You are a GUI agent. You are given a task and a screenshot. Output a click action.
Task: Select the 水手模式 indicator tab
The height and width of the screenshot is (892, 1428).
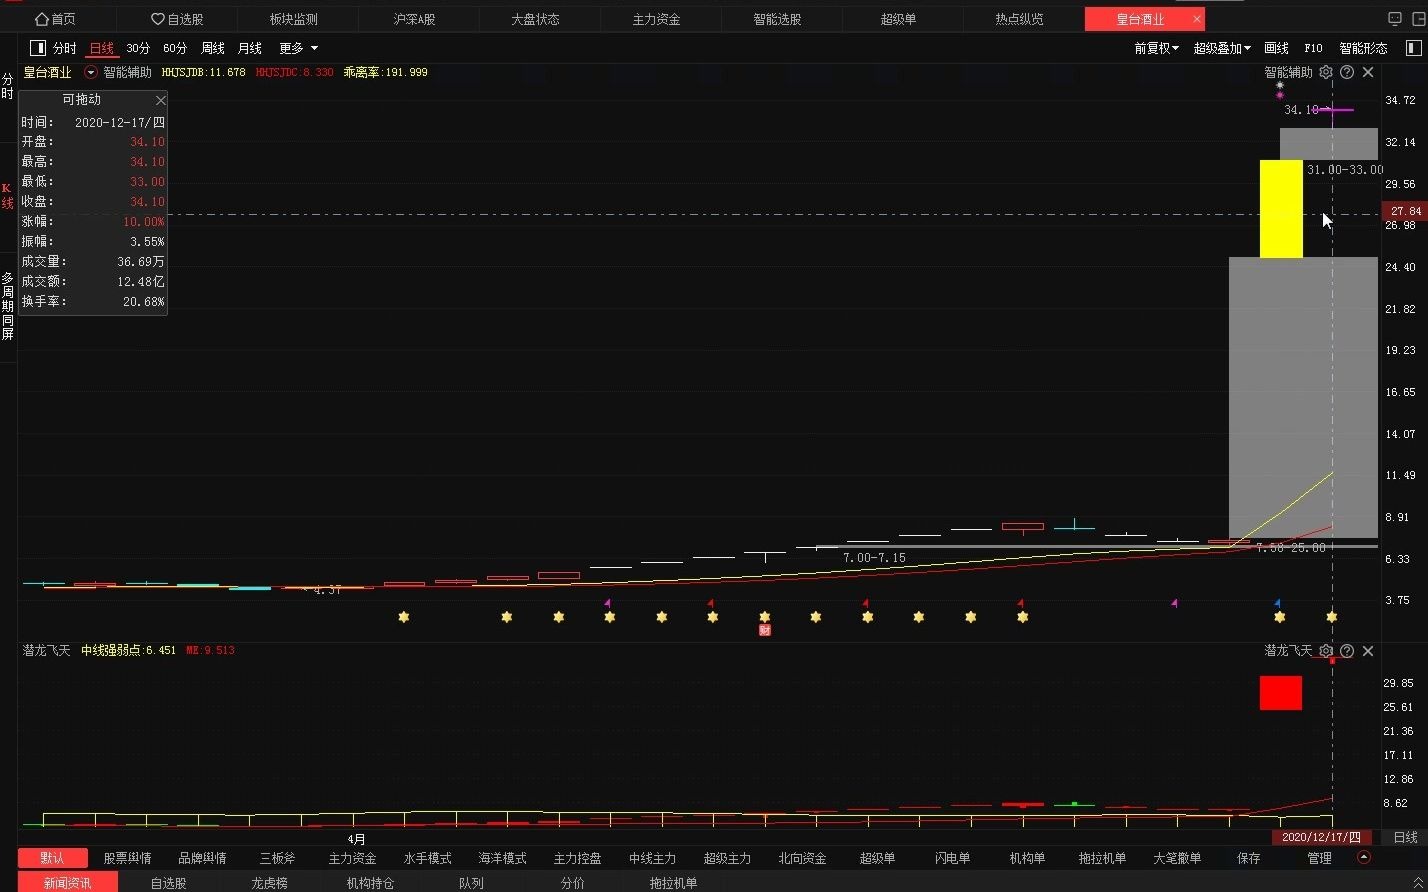(x=427, y=858)
